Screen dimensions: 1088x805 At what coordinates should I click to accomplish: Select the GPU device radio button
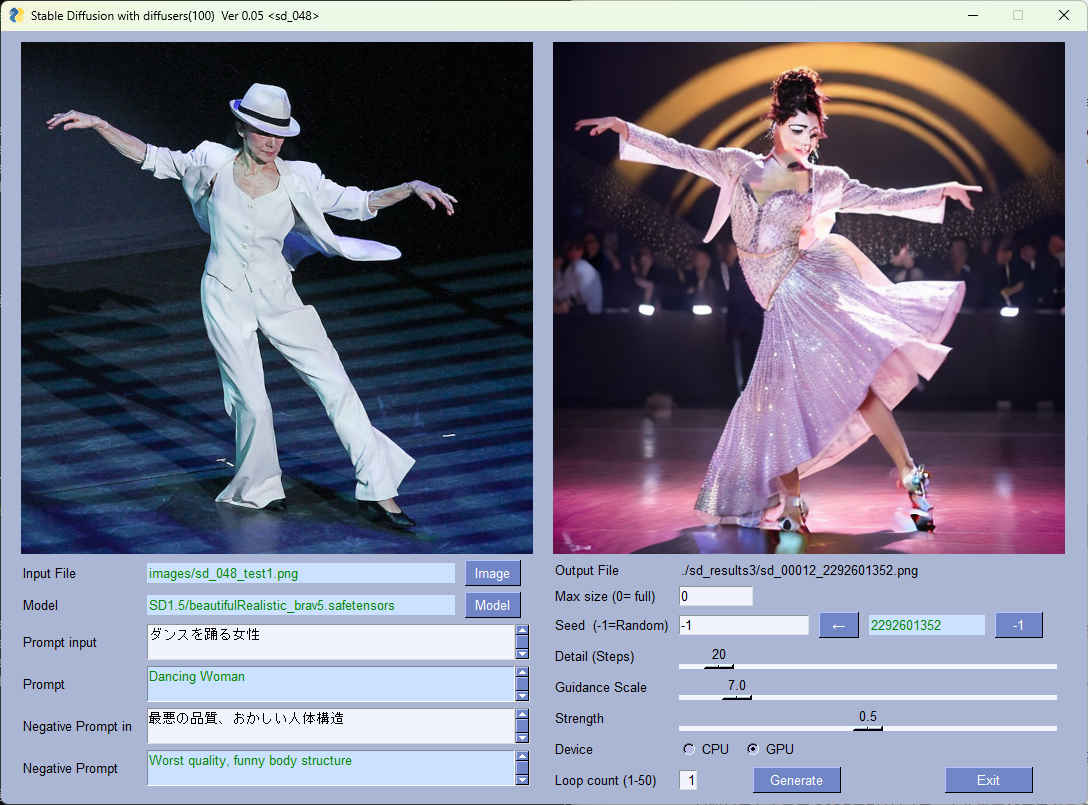[752, 749]
